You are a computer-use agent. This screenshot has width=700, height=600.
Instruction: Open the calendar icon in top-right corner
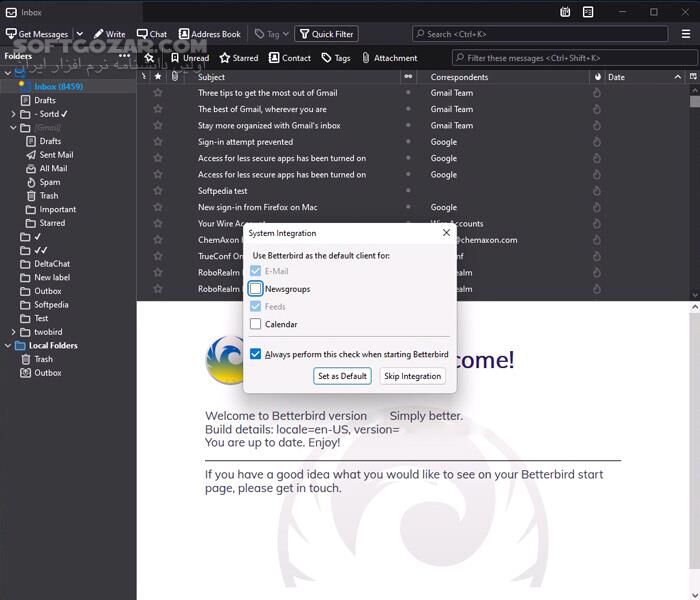tap(566, 12)
